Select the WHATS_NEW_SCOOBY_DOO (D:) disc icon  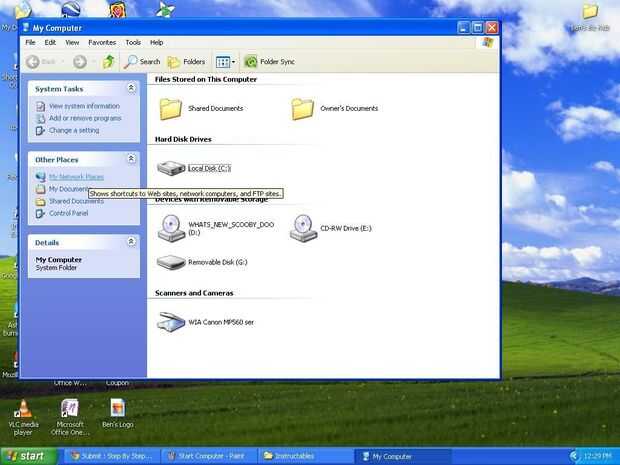[171, 228]
